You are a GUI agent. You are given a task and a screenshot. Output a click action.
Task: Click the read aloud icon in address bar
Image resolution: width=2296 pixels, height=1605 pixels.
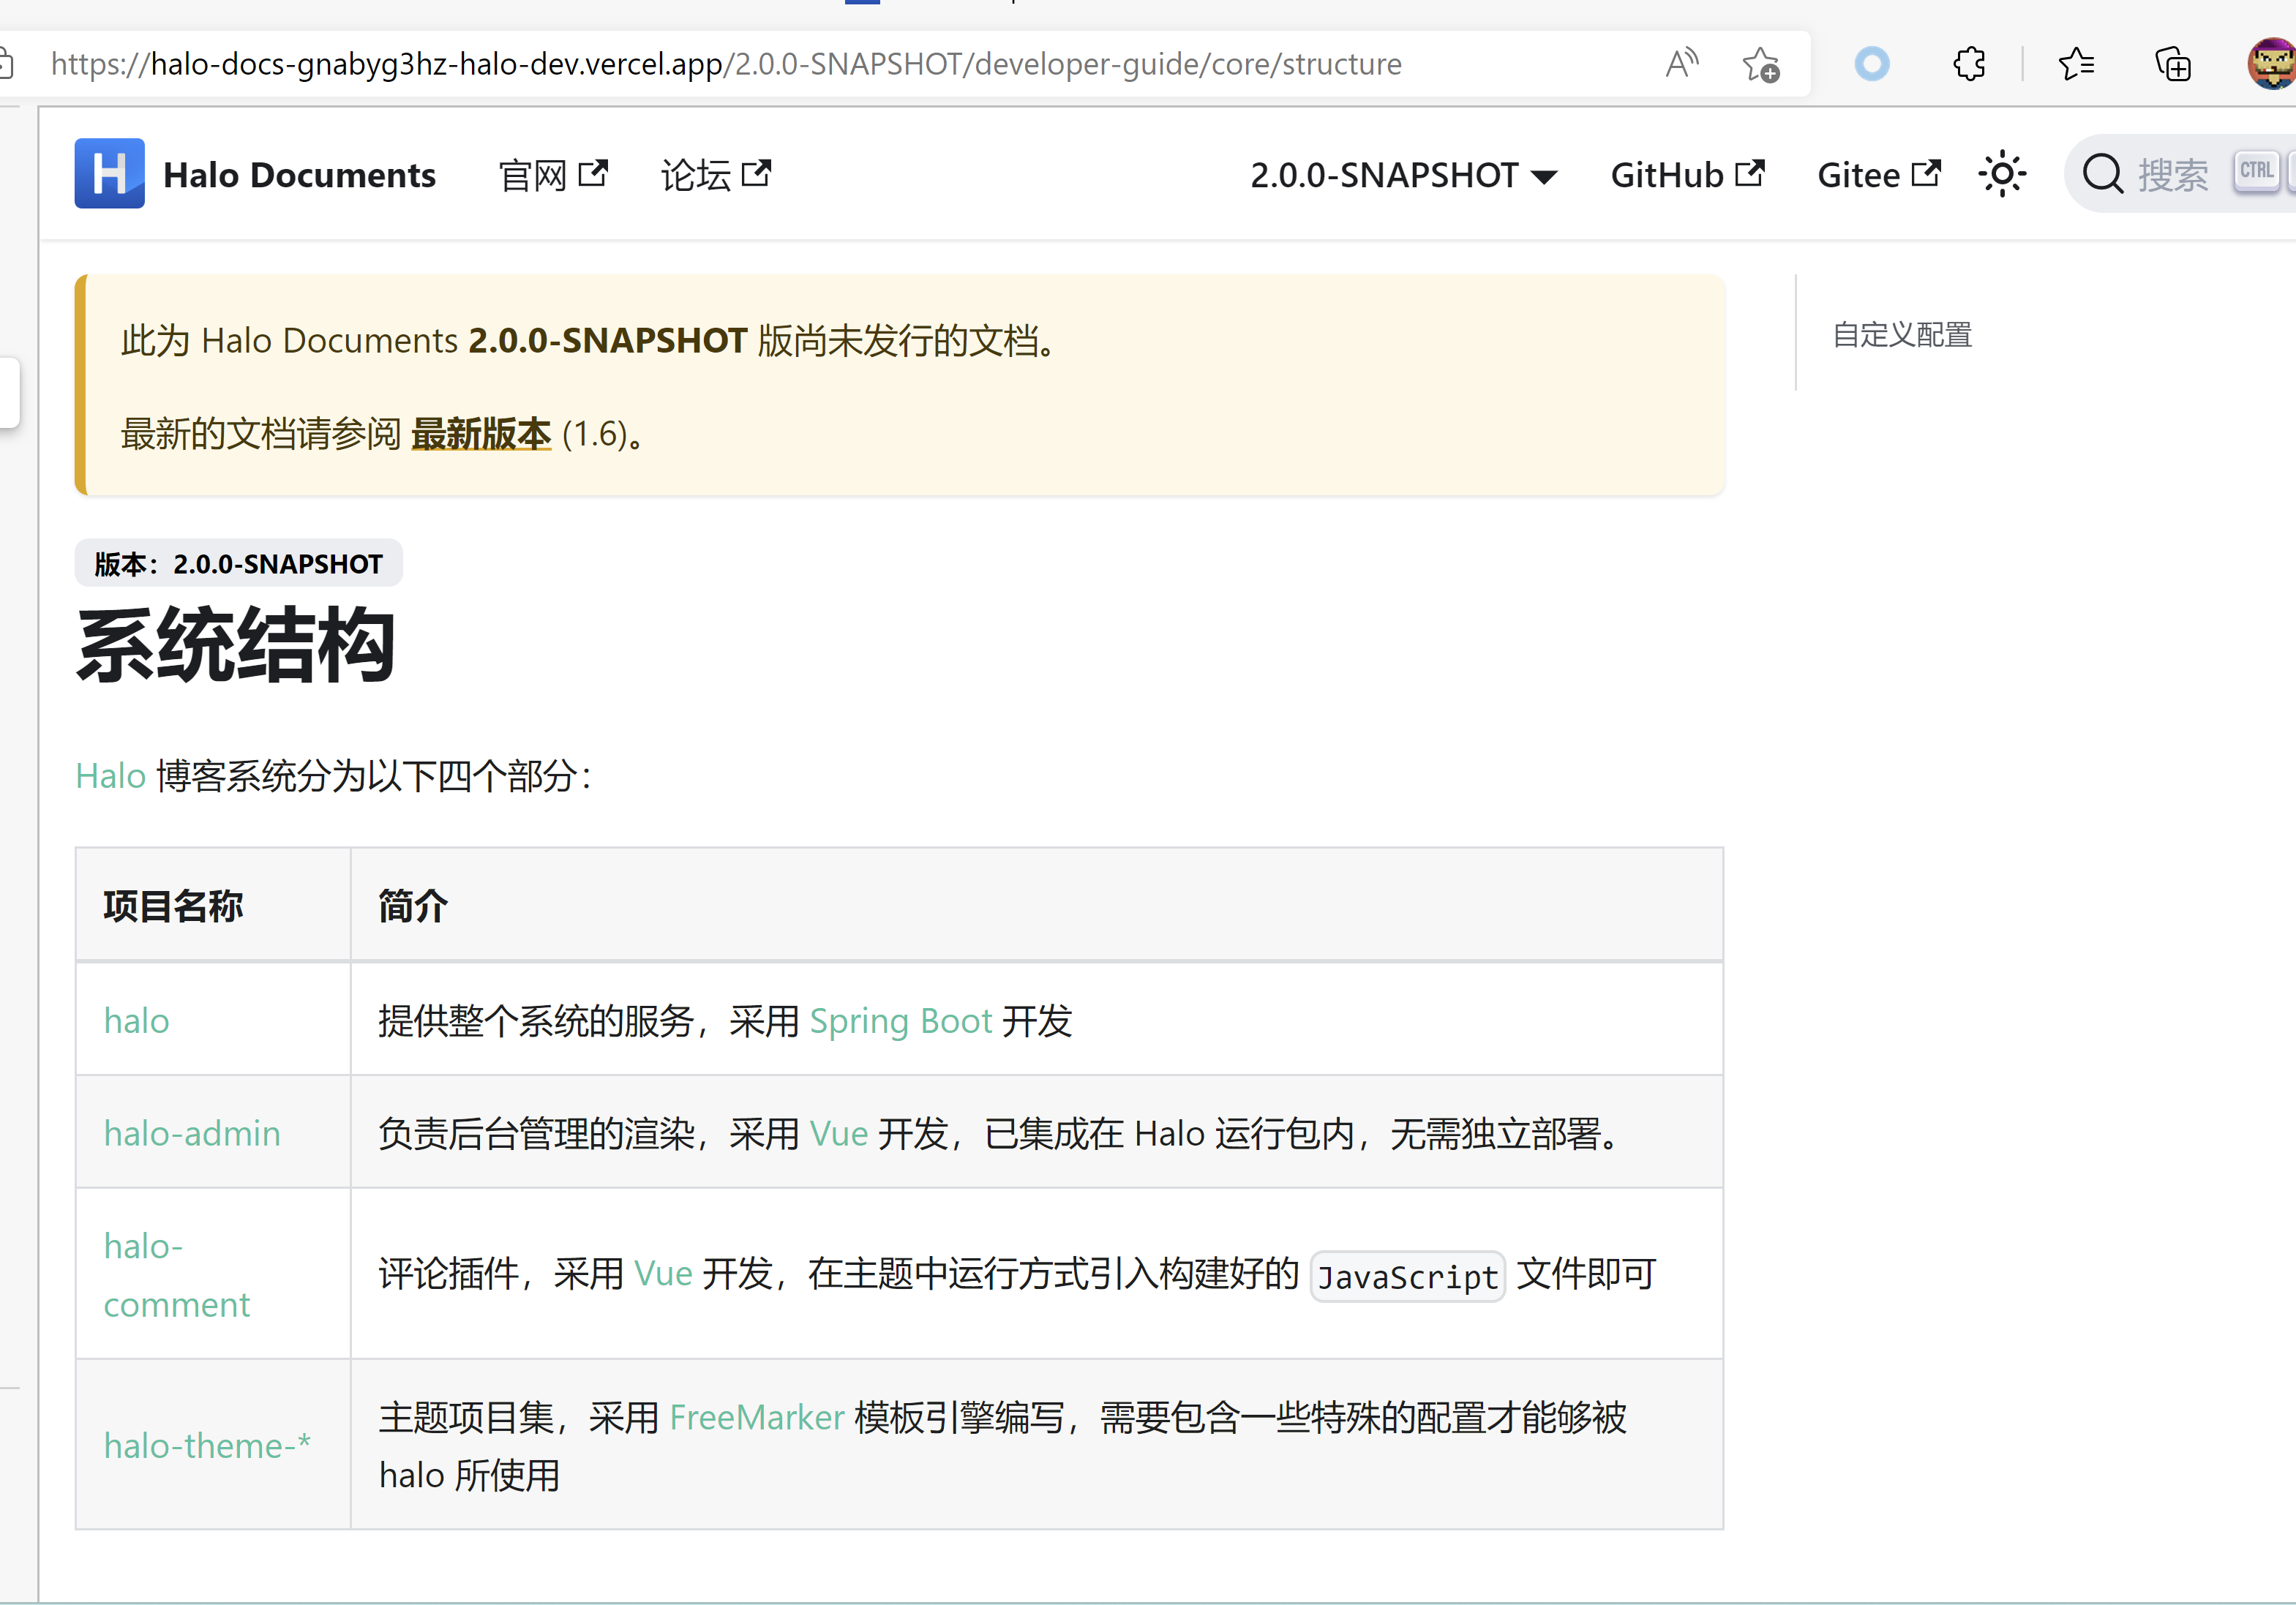(1681, 62)
